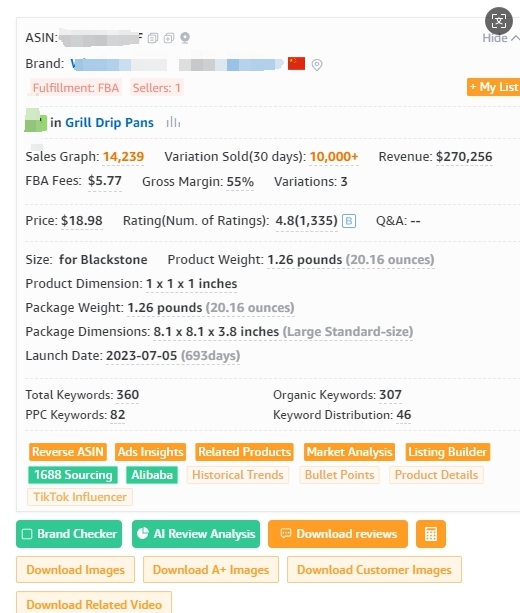Open Ads Insights
Screen dimensions: 520x613
tap(151, 452)
